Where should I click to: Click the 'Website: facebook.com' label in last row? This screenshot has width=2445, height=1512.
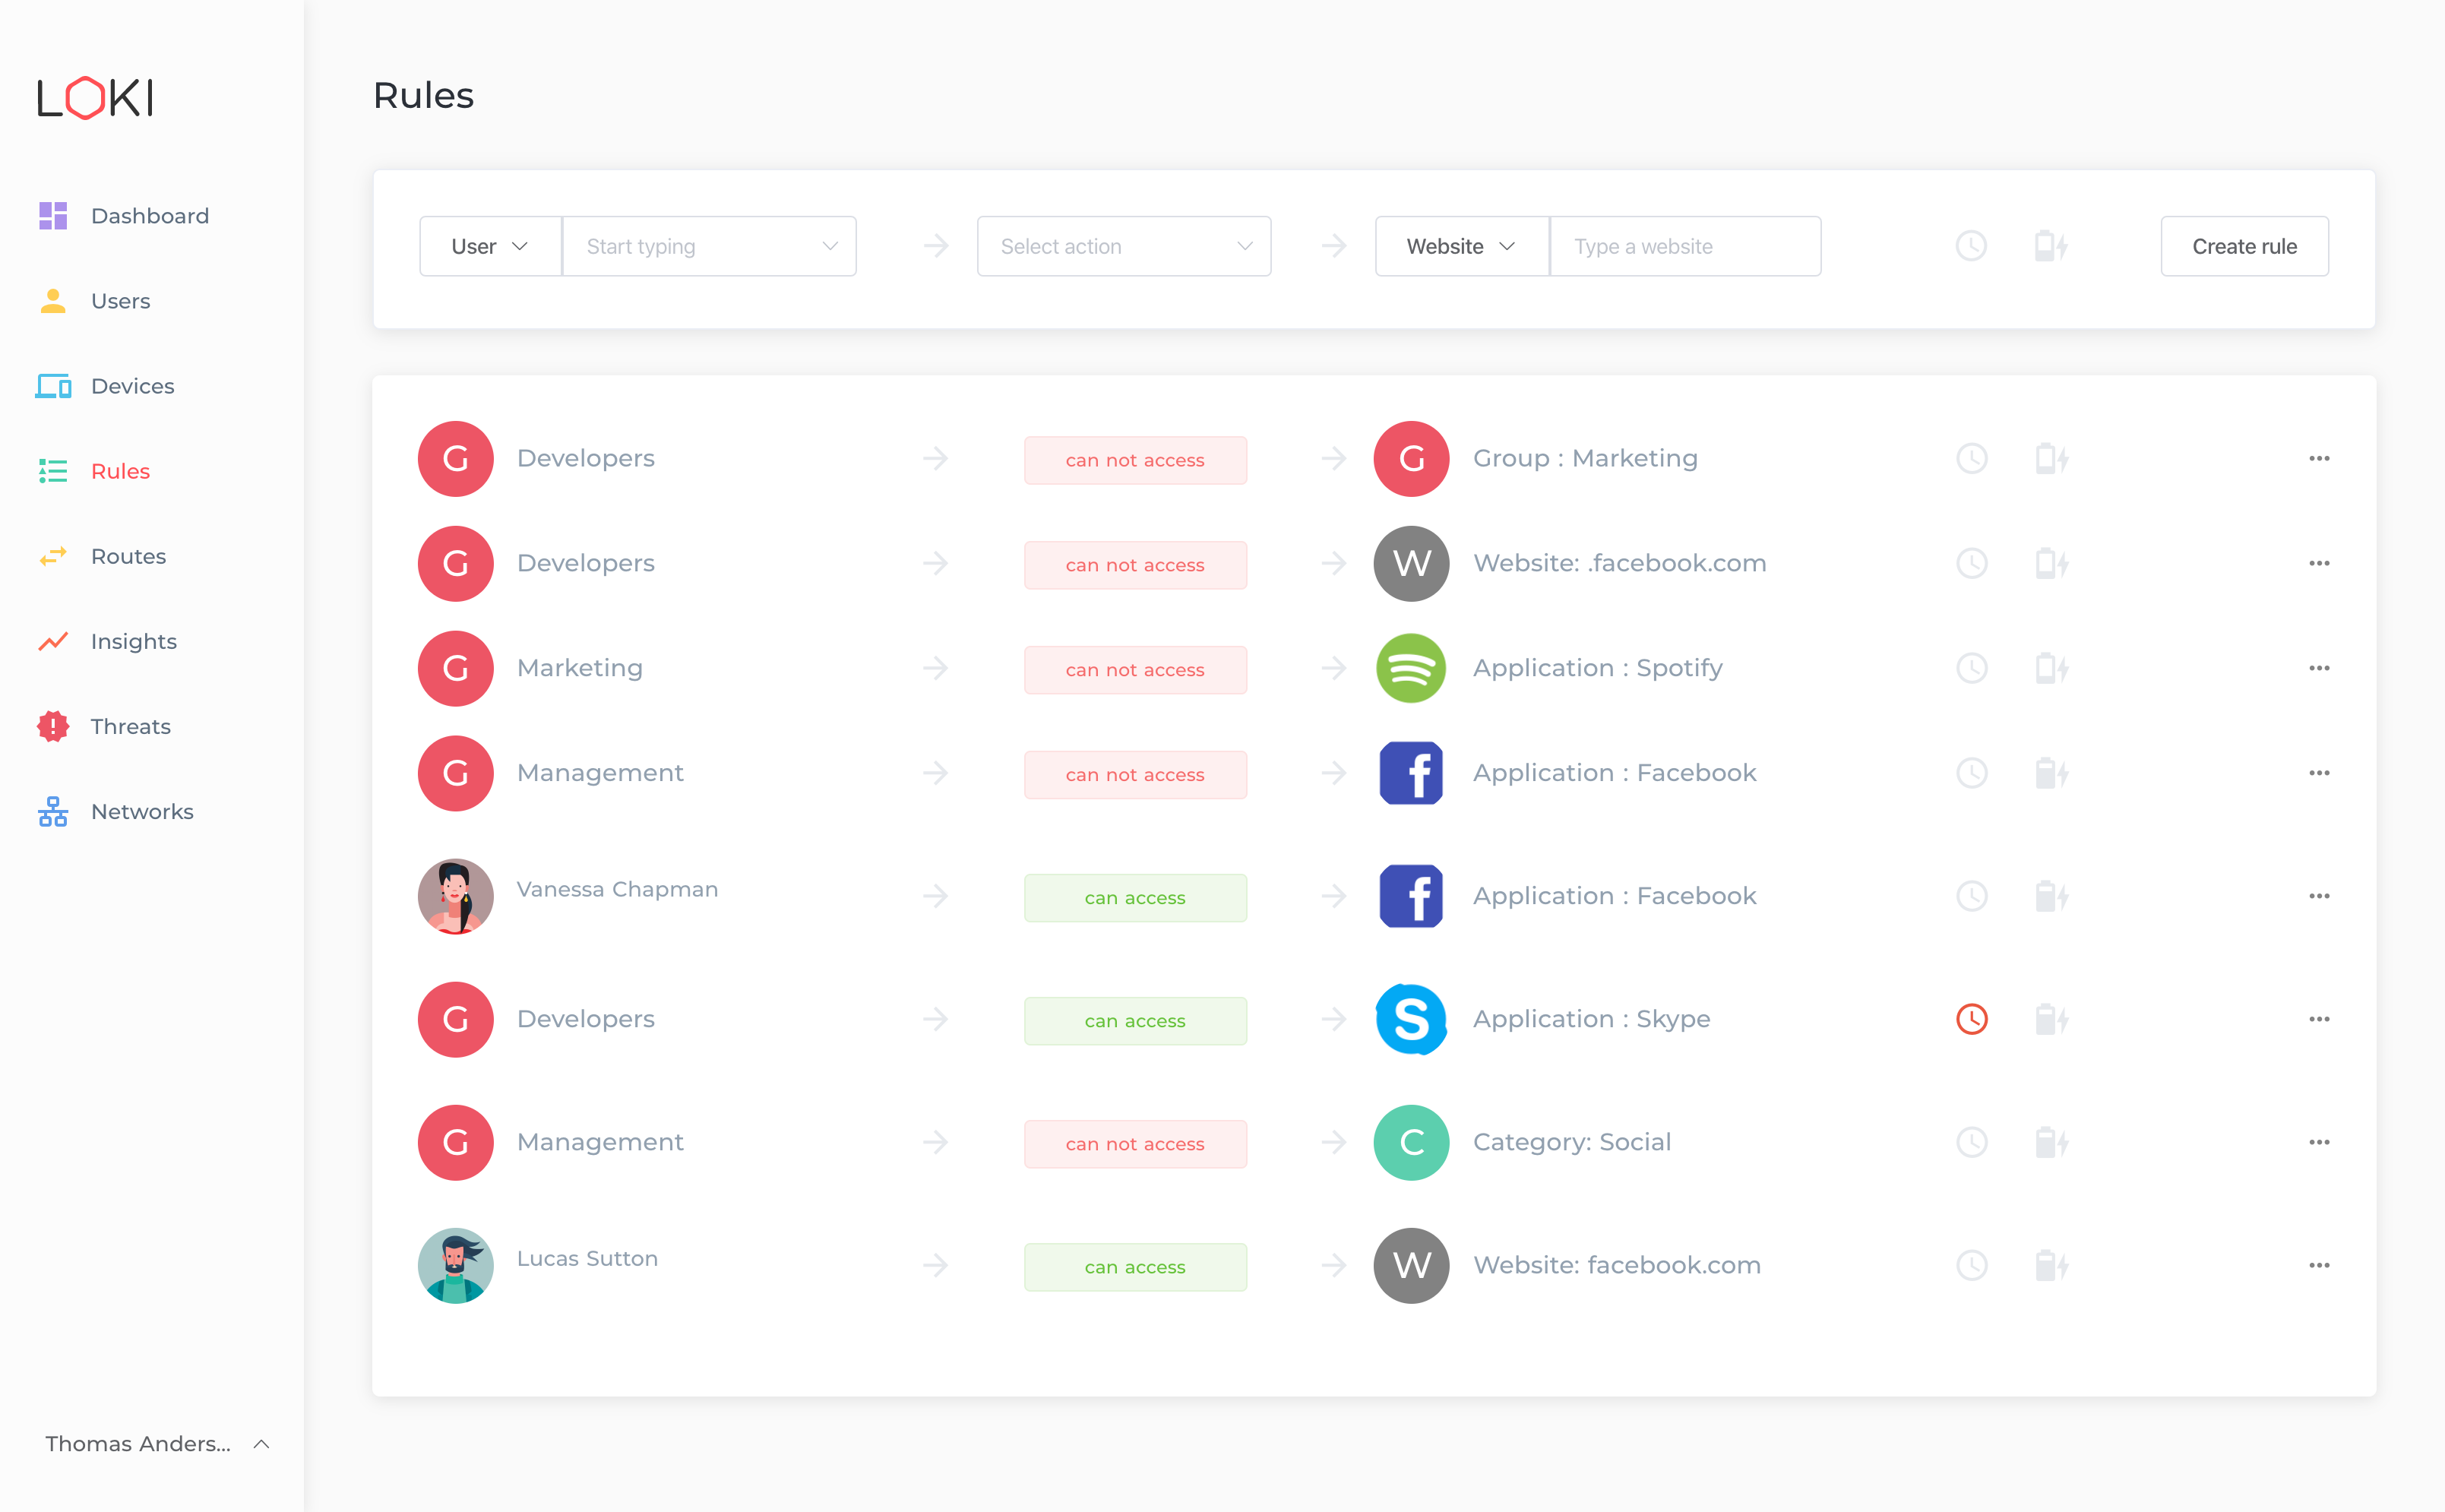pyautogui.click(x=1616, y=1265)
